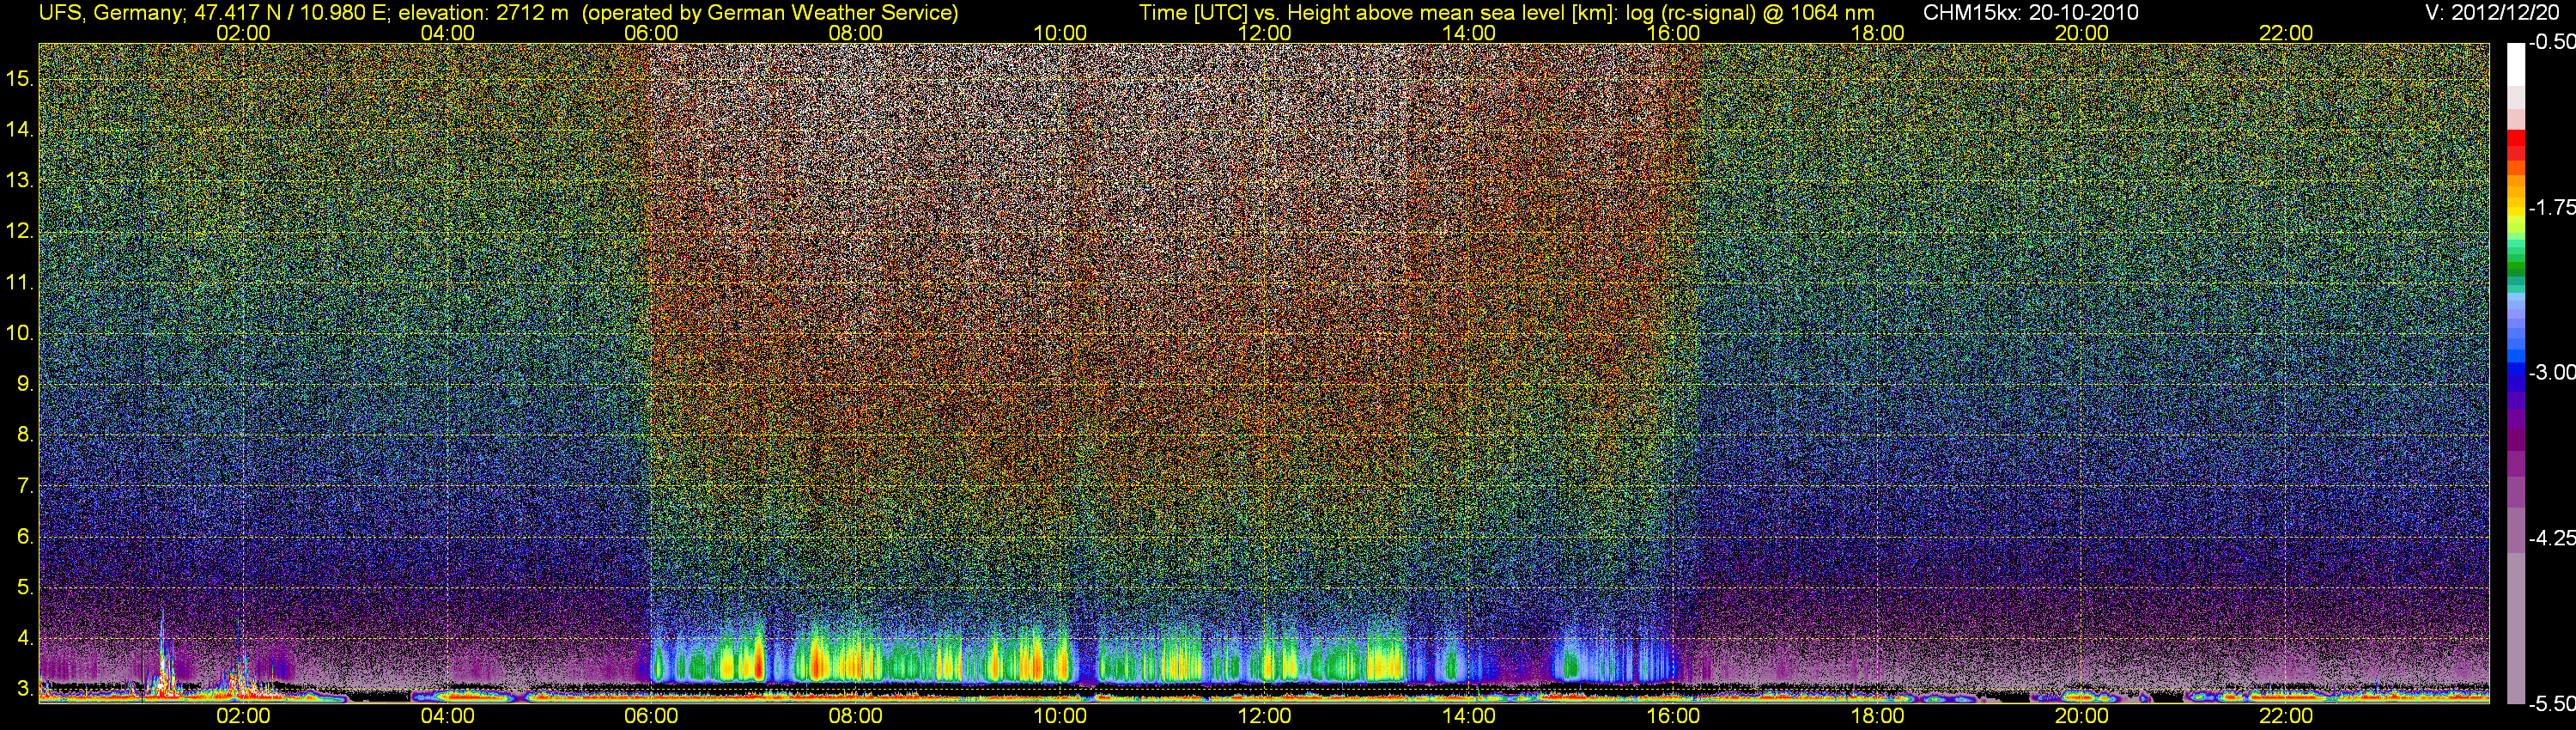
Task: Click the 10:00 label on the top time axis
Action: click(1060, 33)
